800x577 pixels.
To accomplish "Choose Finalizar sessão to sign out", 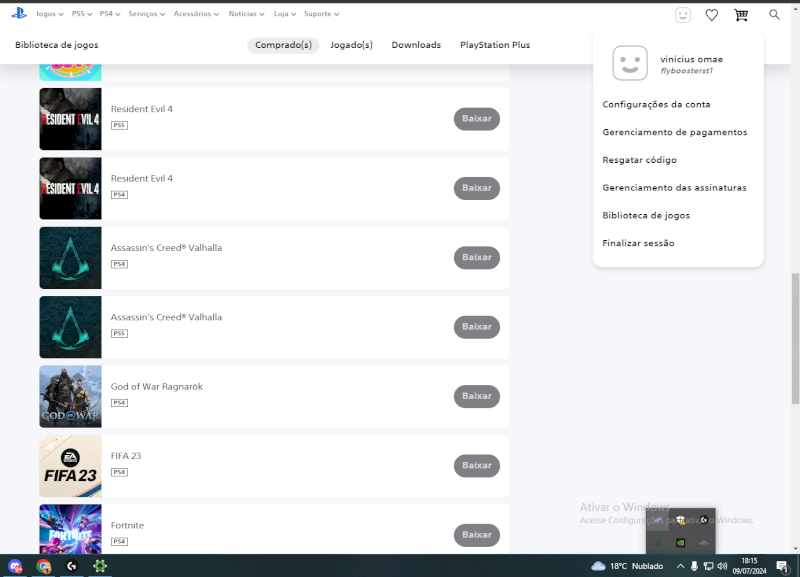I will (x=638, y=243).
